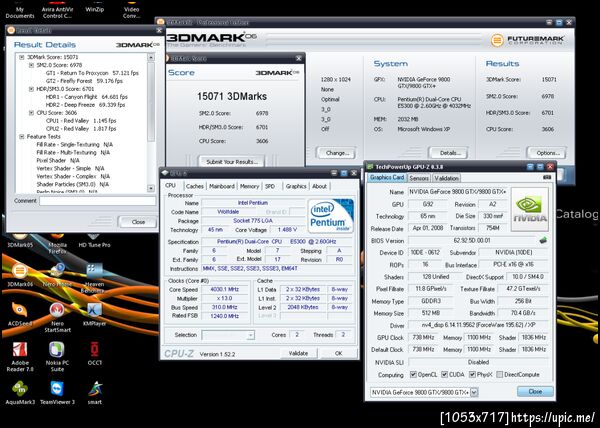The image size is (600, 428).
Task: Collapse the CPU Score tree node
Action: (x=31, y=112)
